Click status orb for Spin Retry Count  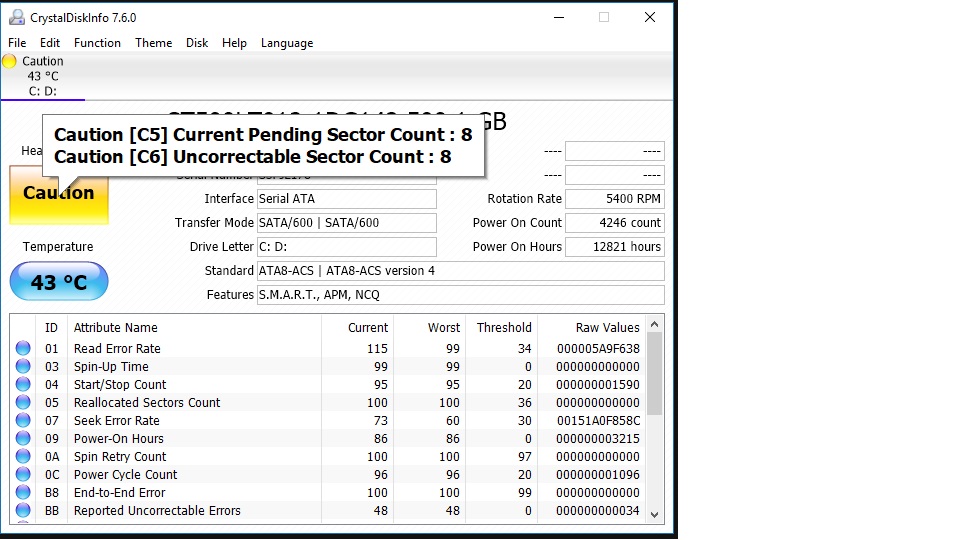(x=23, y=456)
